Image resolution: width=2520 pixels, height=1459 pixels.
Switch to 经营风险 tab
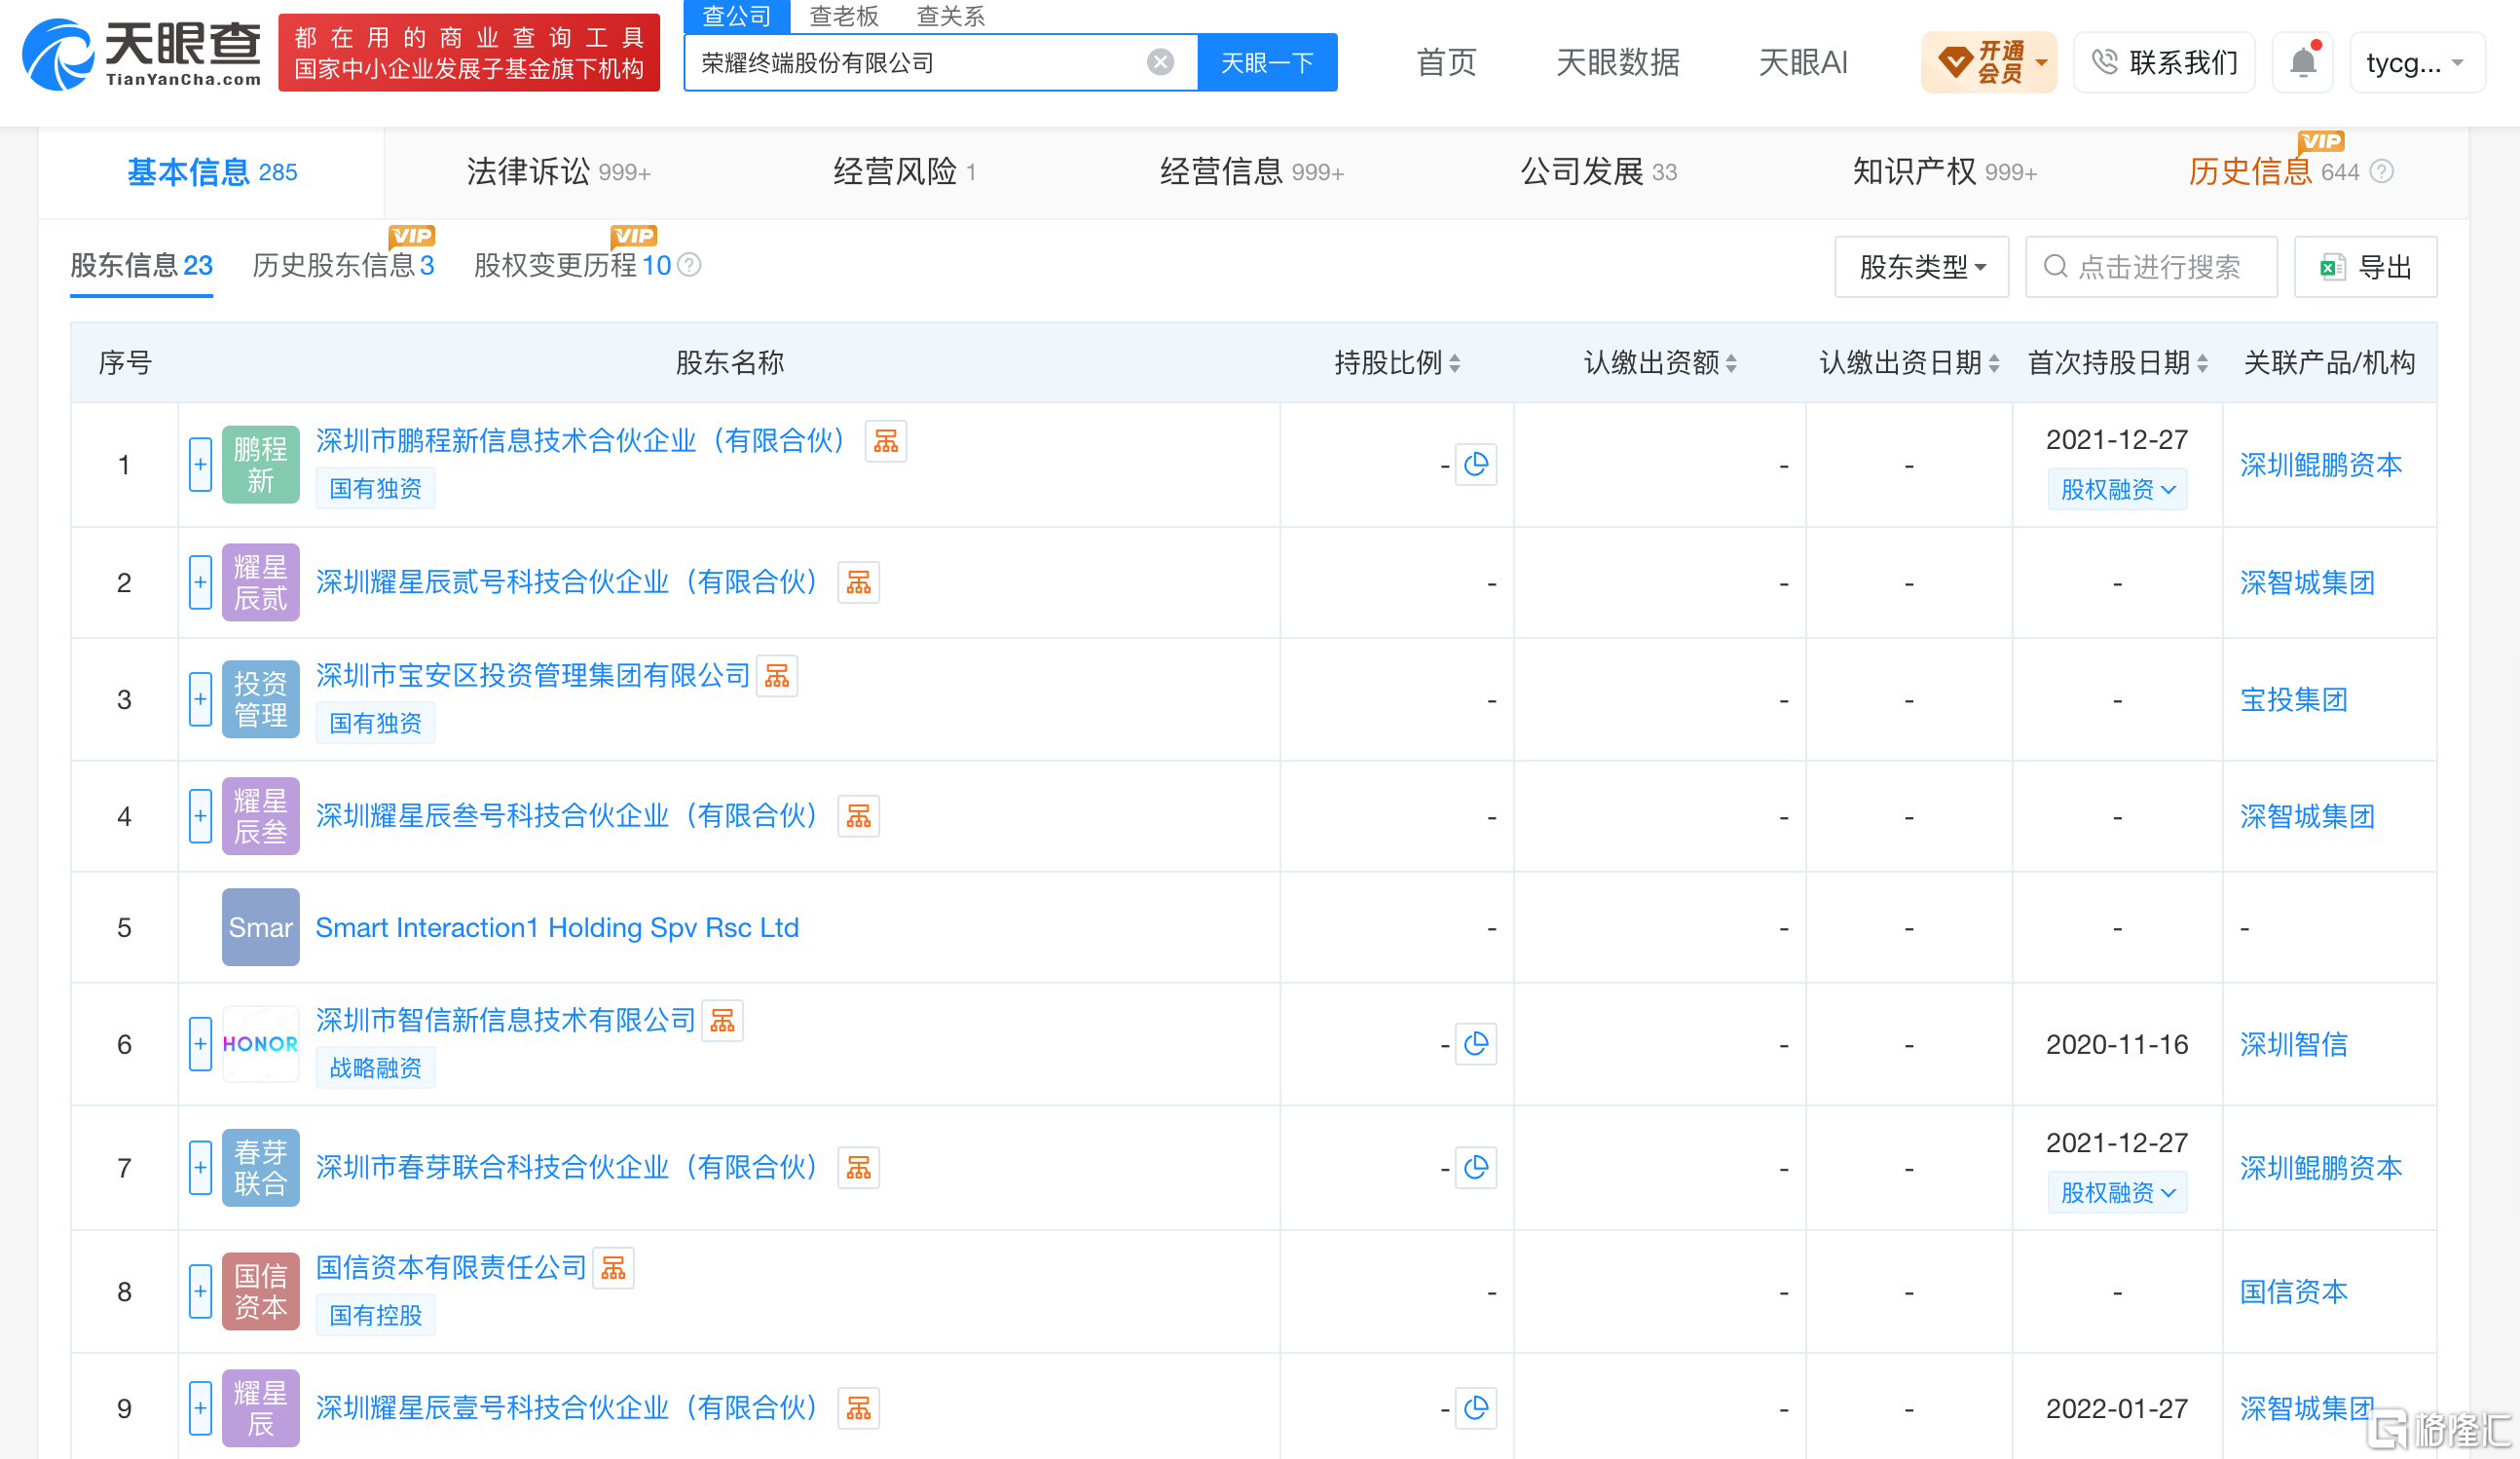tap(904, 172)
